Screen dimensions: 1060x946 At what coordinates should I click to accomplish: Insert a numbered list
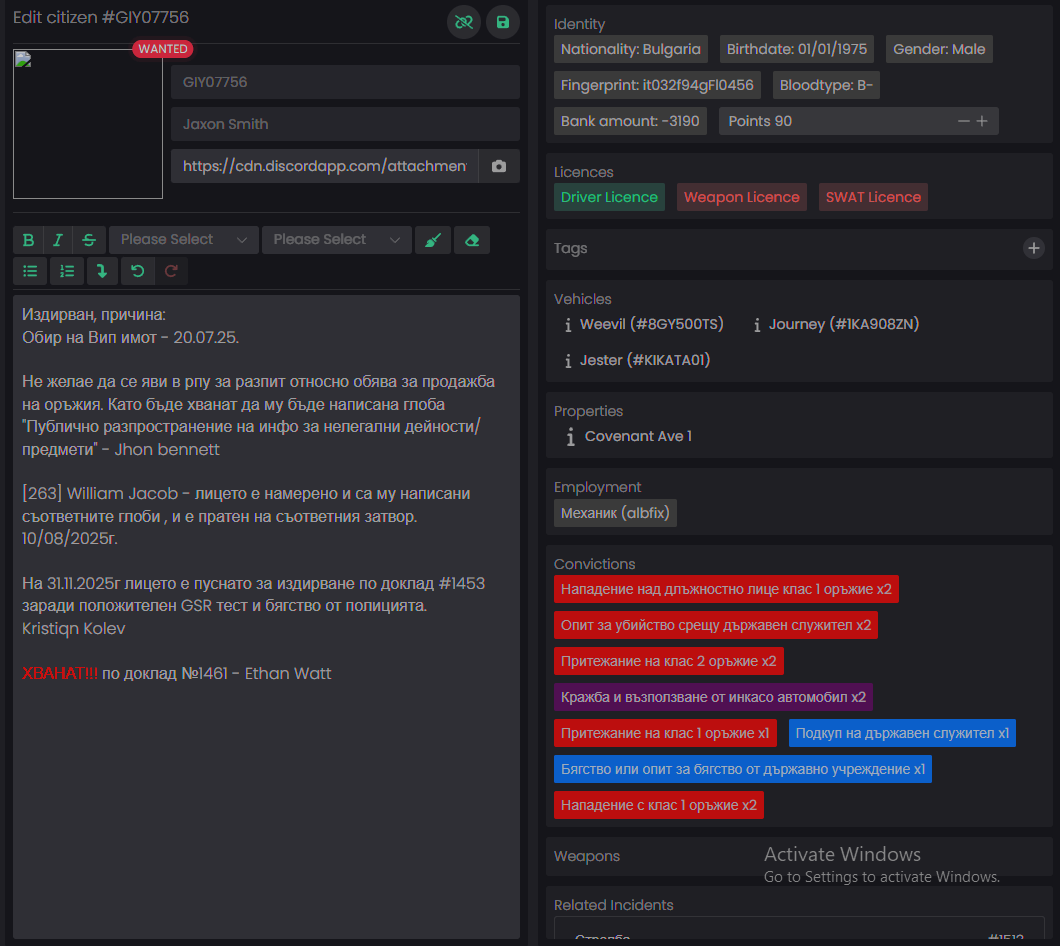[x=67, y=271]
